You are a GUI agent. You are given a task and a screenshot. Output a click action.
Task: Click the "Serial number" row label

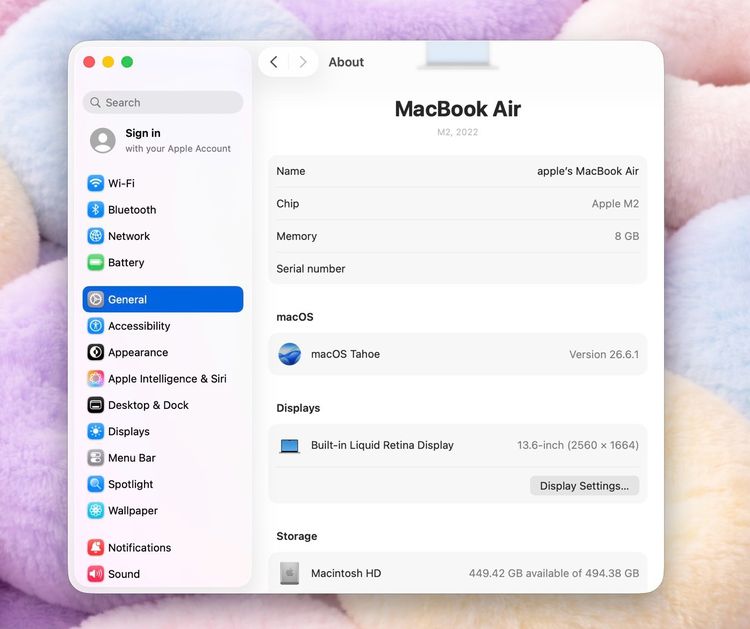310,268
